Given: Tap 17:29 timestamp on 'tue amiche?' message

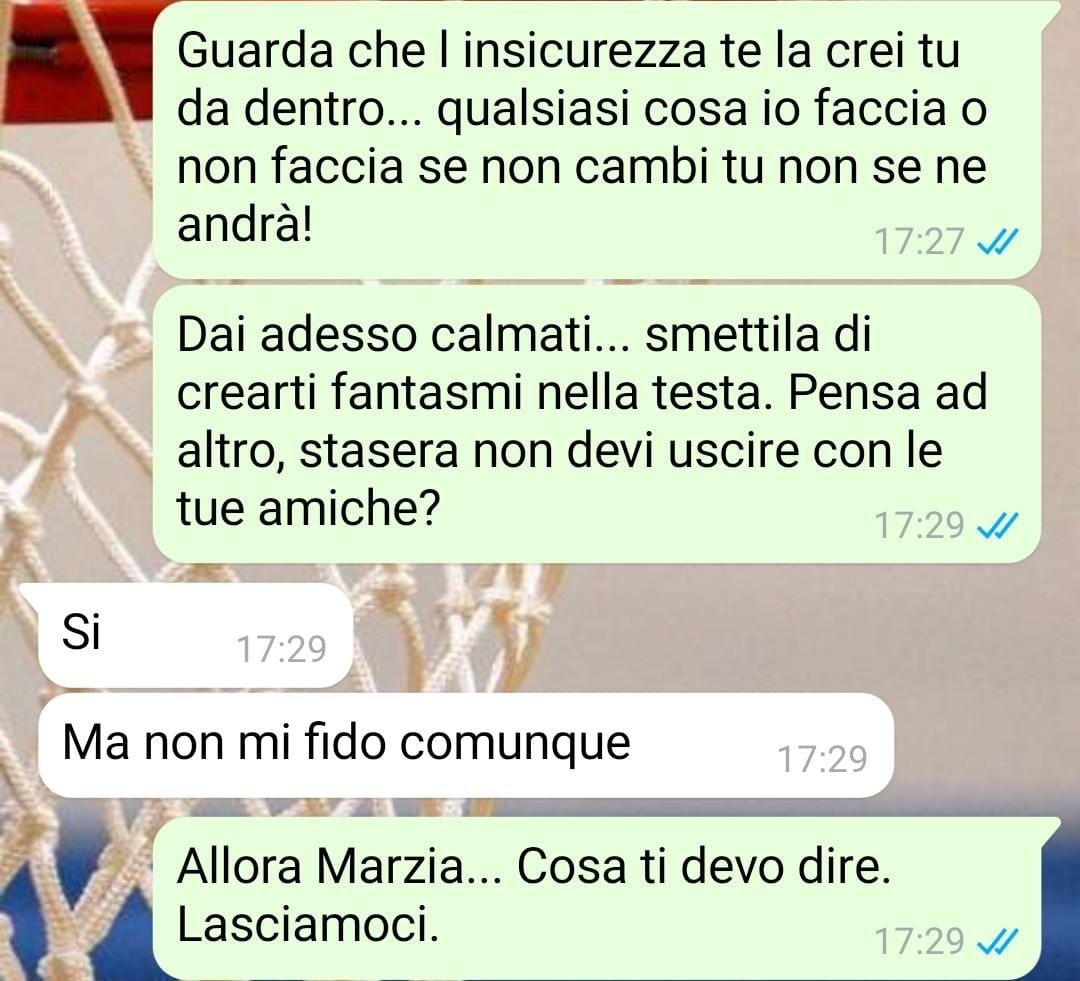Looking at the screenshot, I should click(919, 526).
